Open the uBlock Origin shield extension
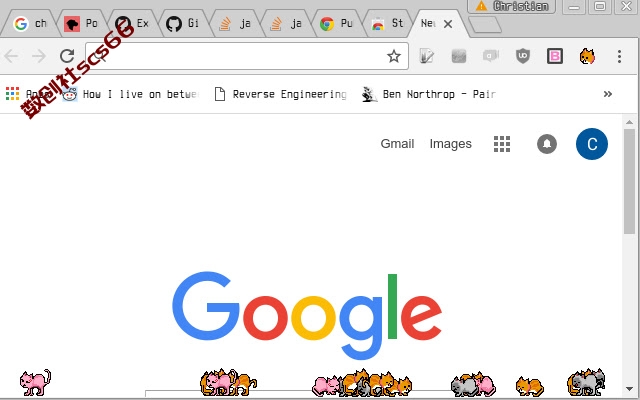Image resolution: width=640 pixels, height=400 pixels. pyautogui.click(x=523, y=56)
